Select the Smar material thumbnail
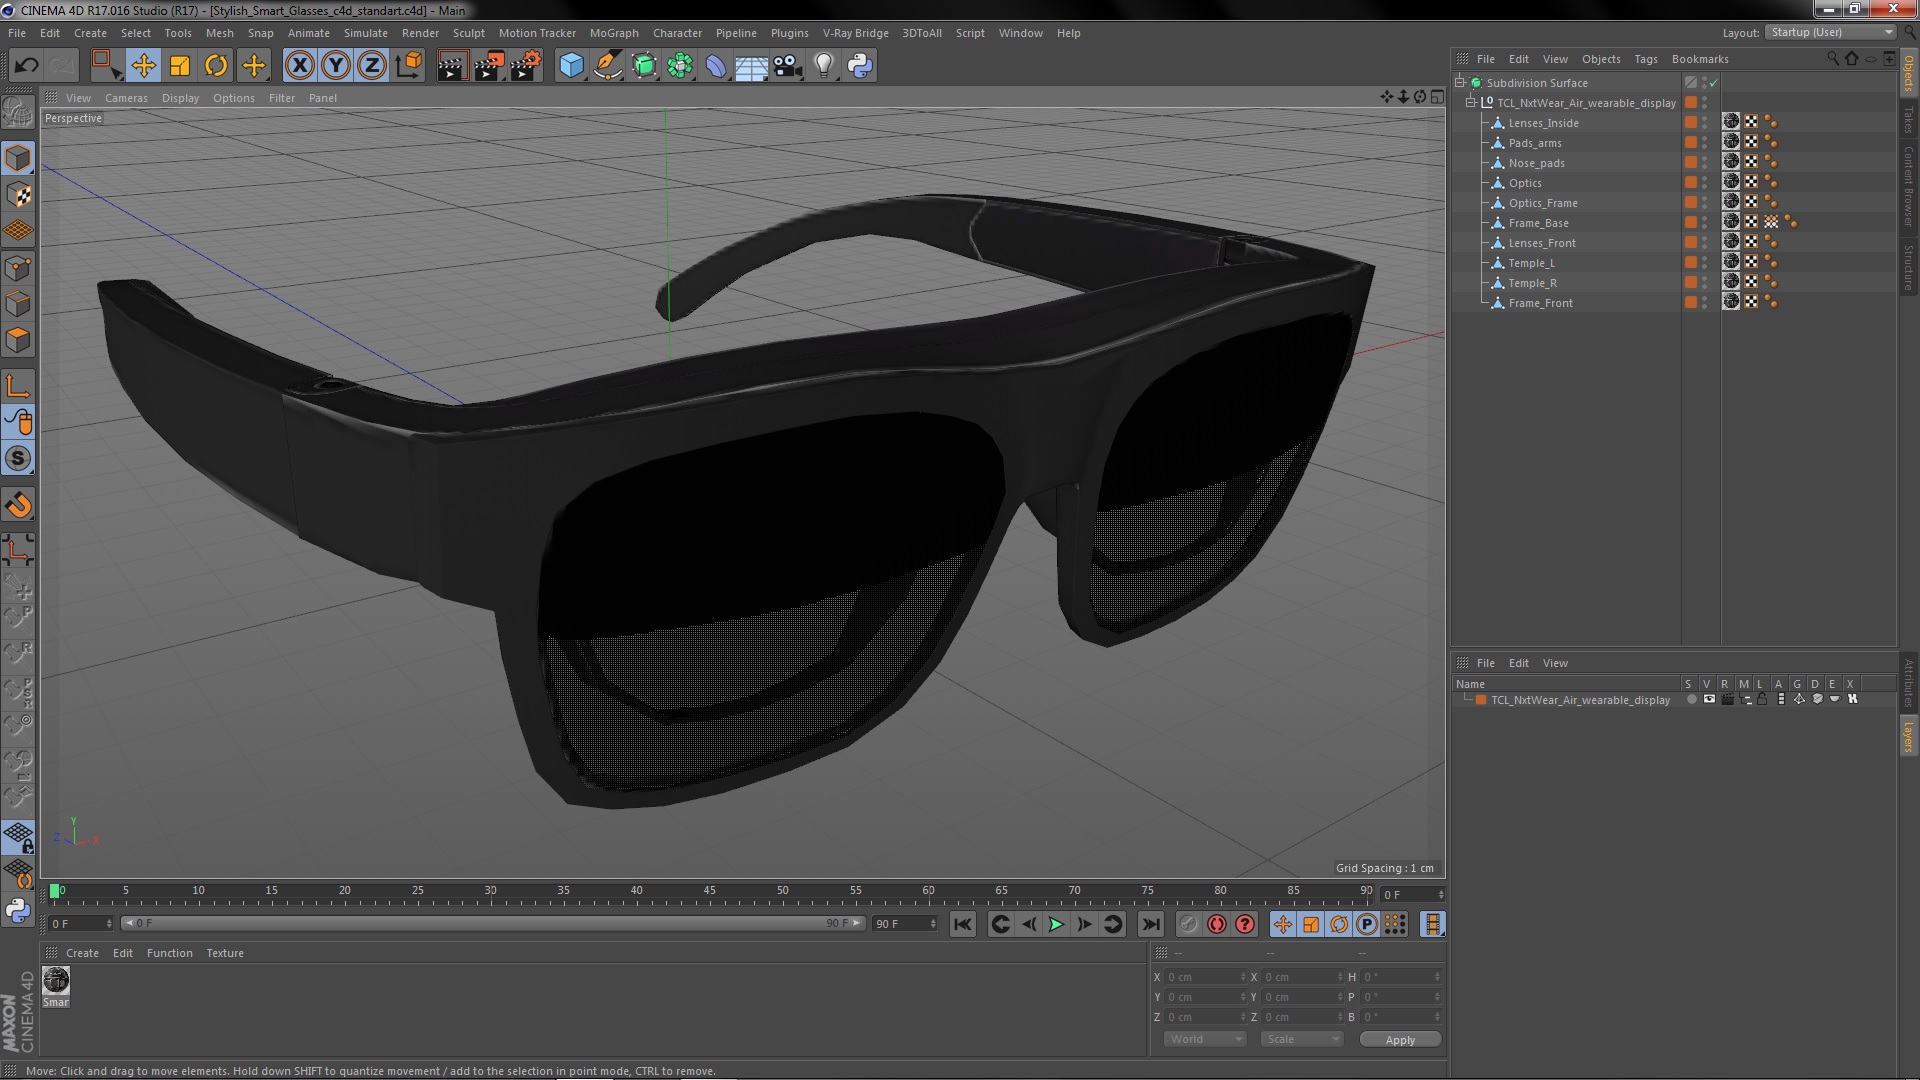1920x1080 pixels. 56,980
